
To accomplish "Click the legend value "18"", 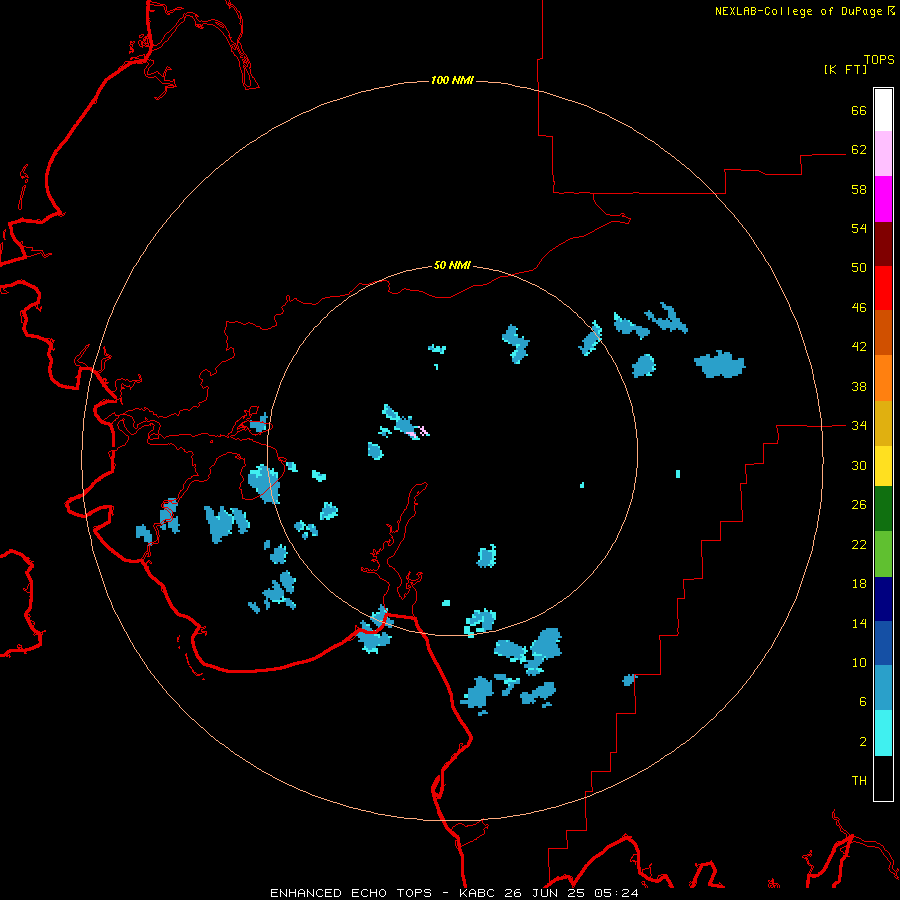I will tap(859, 584).
